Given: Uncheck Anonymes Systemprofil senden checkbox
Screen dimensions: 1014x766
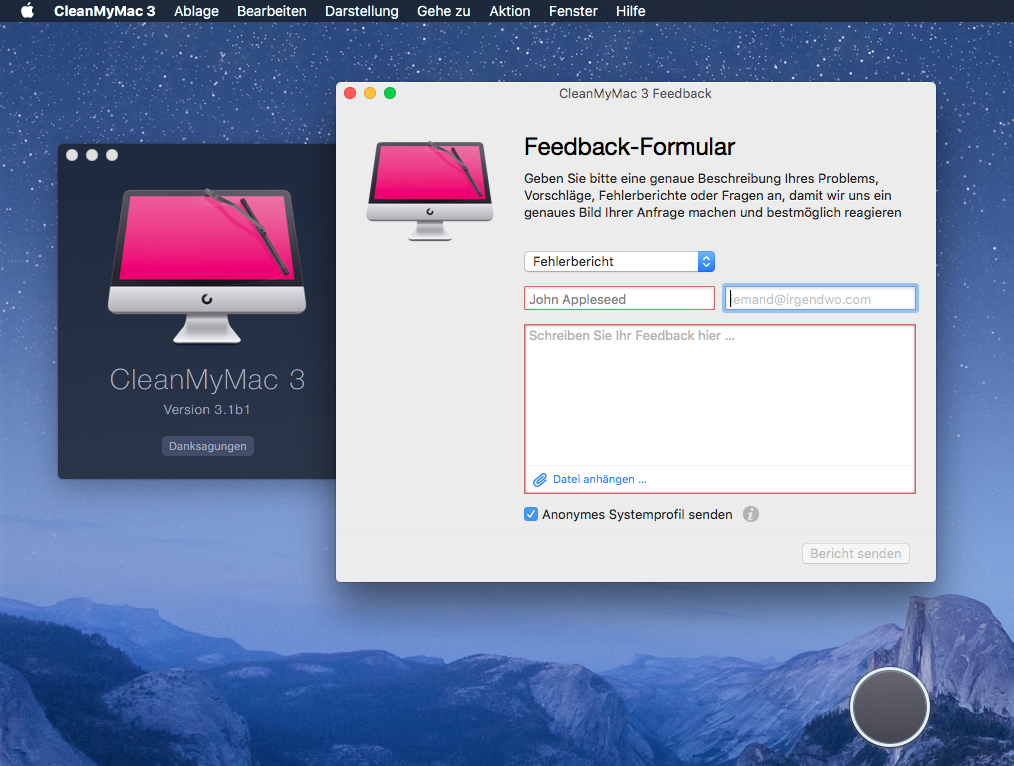Looking at the screenshot, I should [x=531, y=515].
